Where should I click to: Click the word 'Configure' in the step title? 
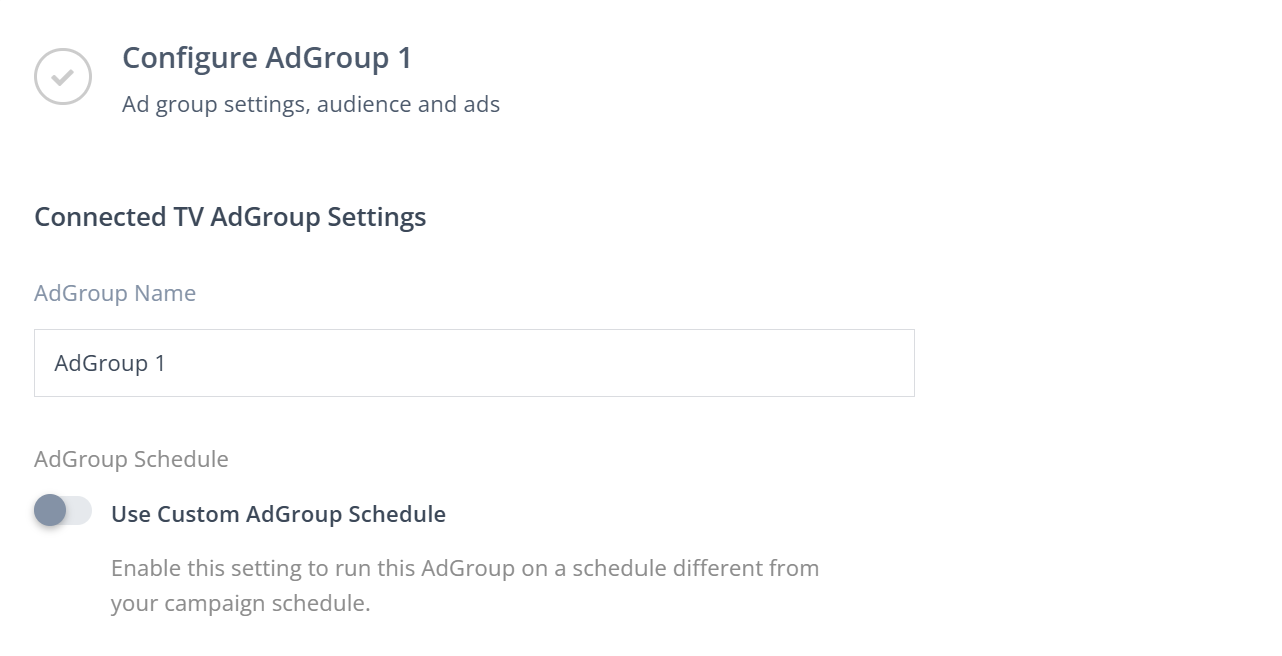(190, 58)
